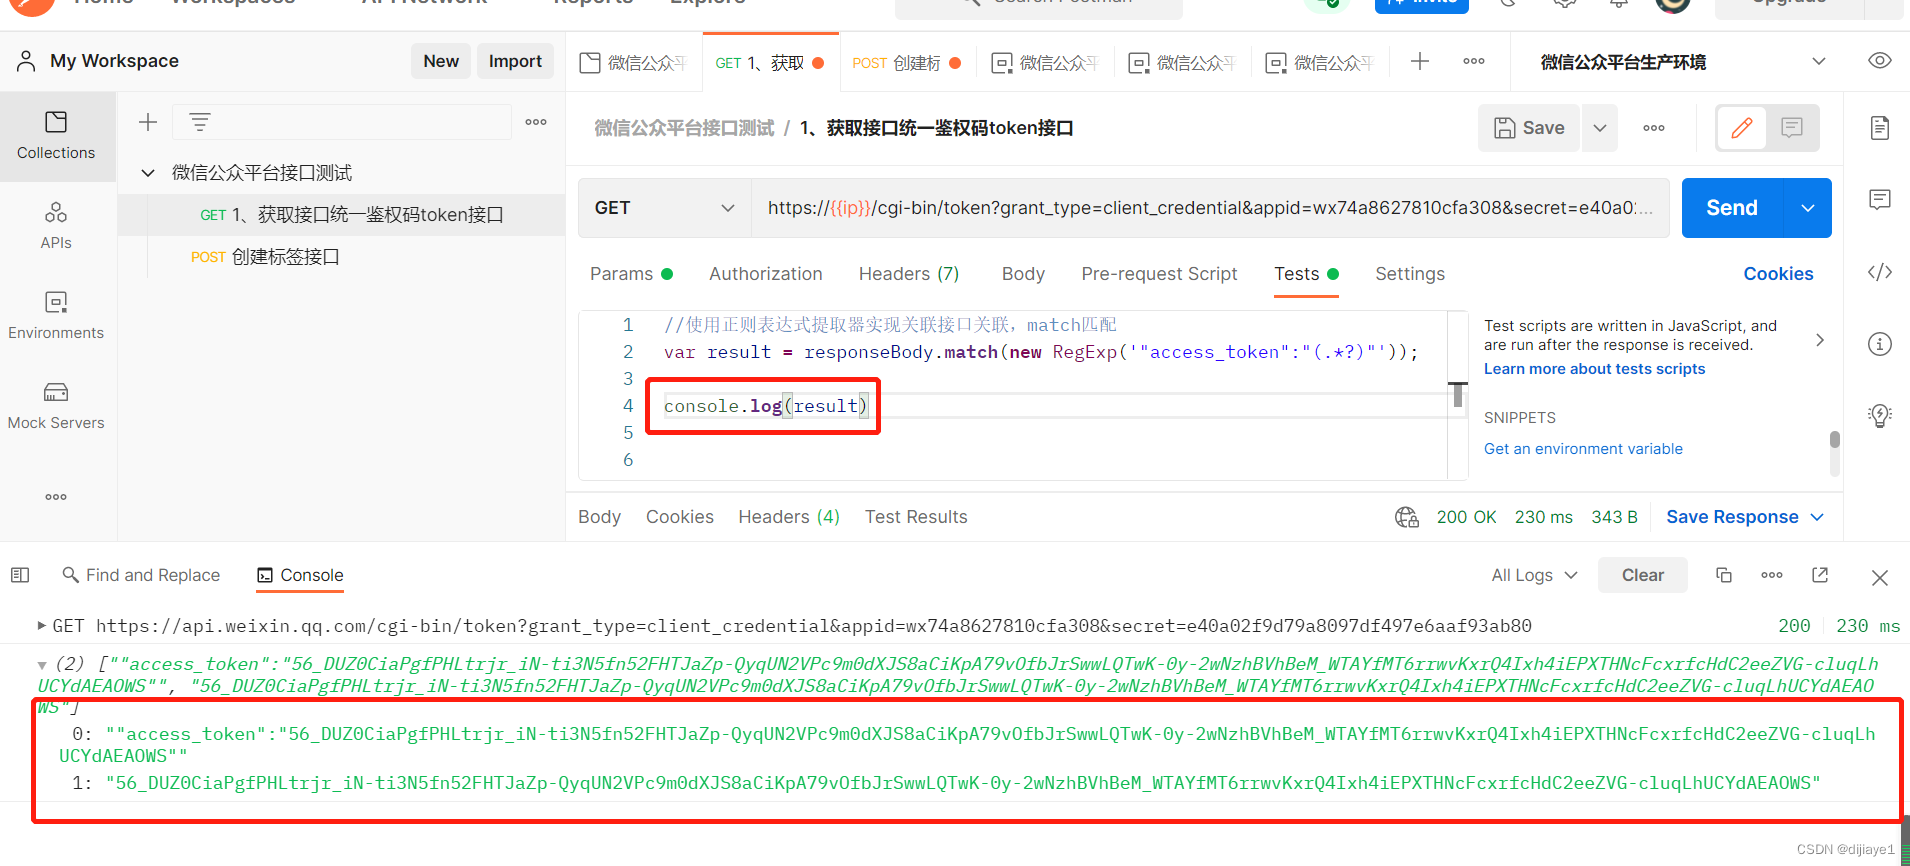Open code snippet icon in right sidebar
The image size is (1910, 866).
point(1880,272)
